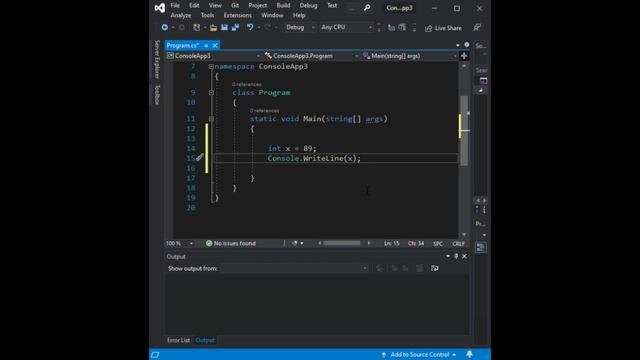Open the Main(string[] args) member dropdown
The height and width of the screenshot is (360, 640).
point(410,56)
